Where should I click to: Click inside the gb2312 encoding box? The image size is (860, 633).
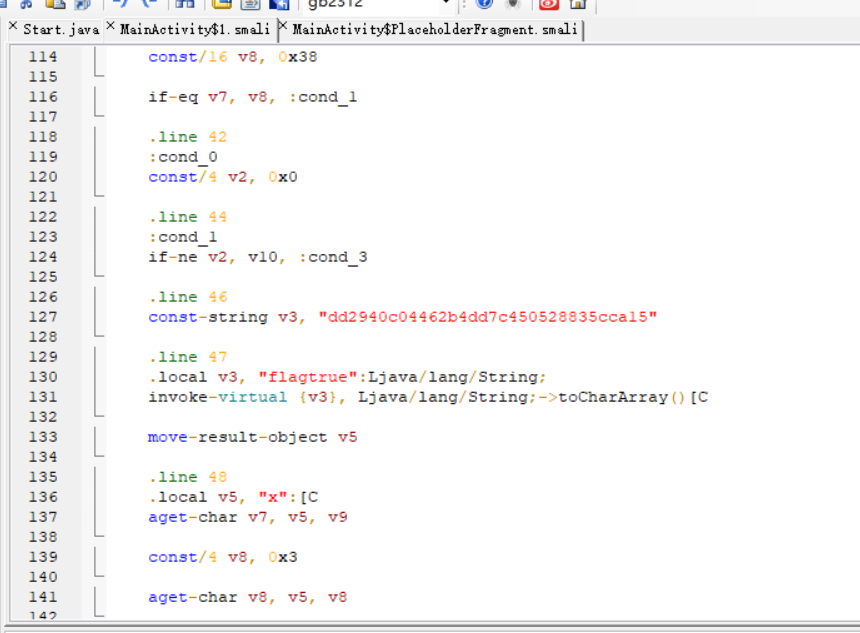tap(370, 4)
